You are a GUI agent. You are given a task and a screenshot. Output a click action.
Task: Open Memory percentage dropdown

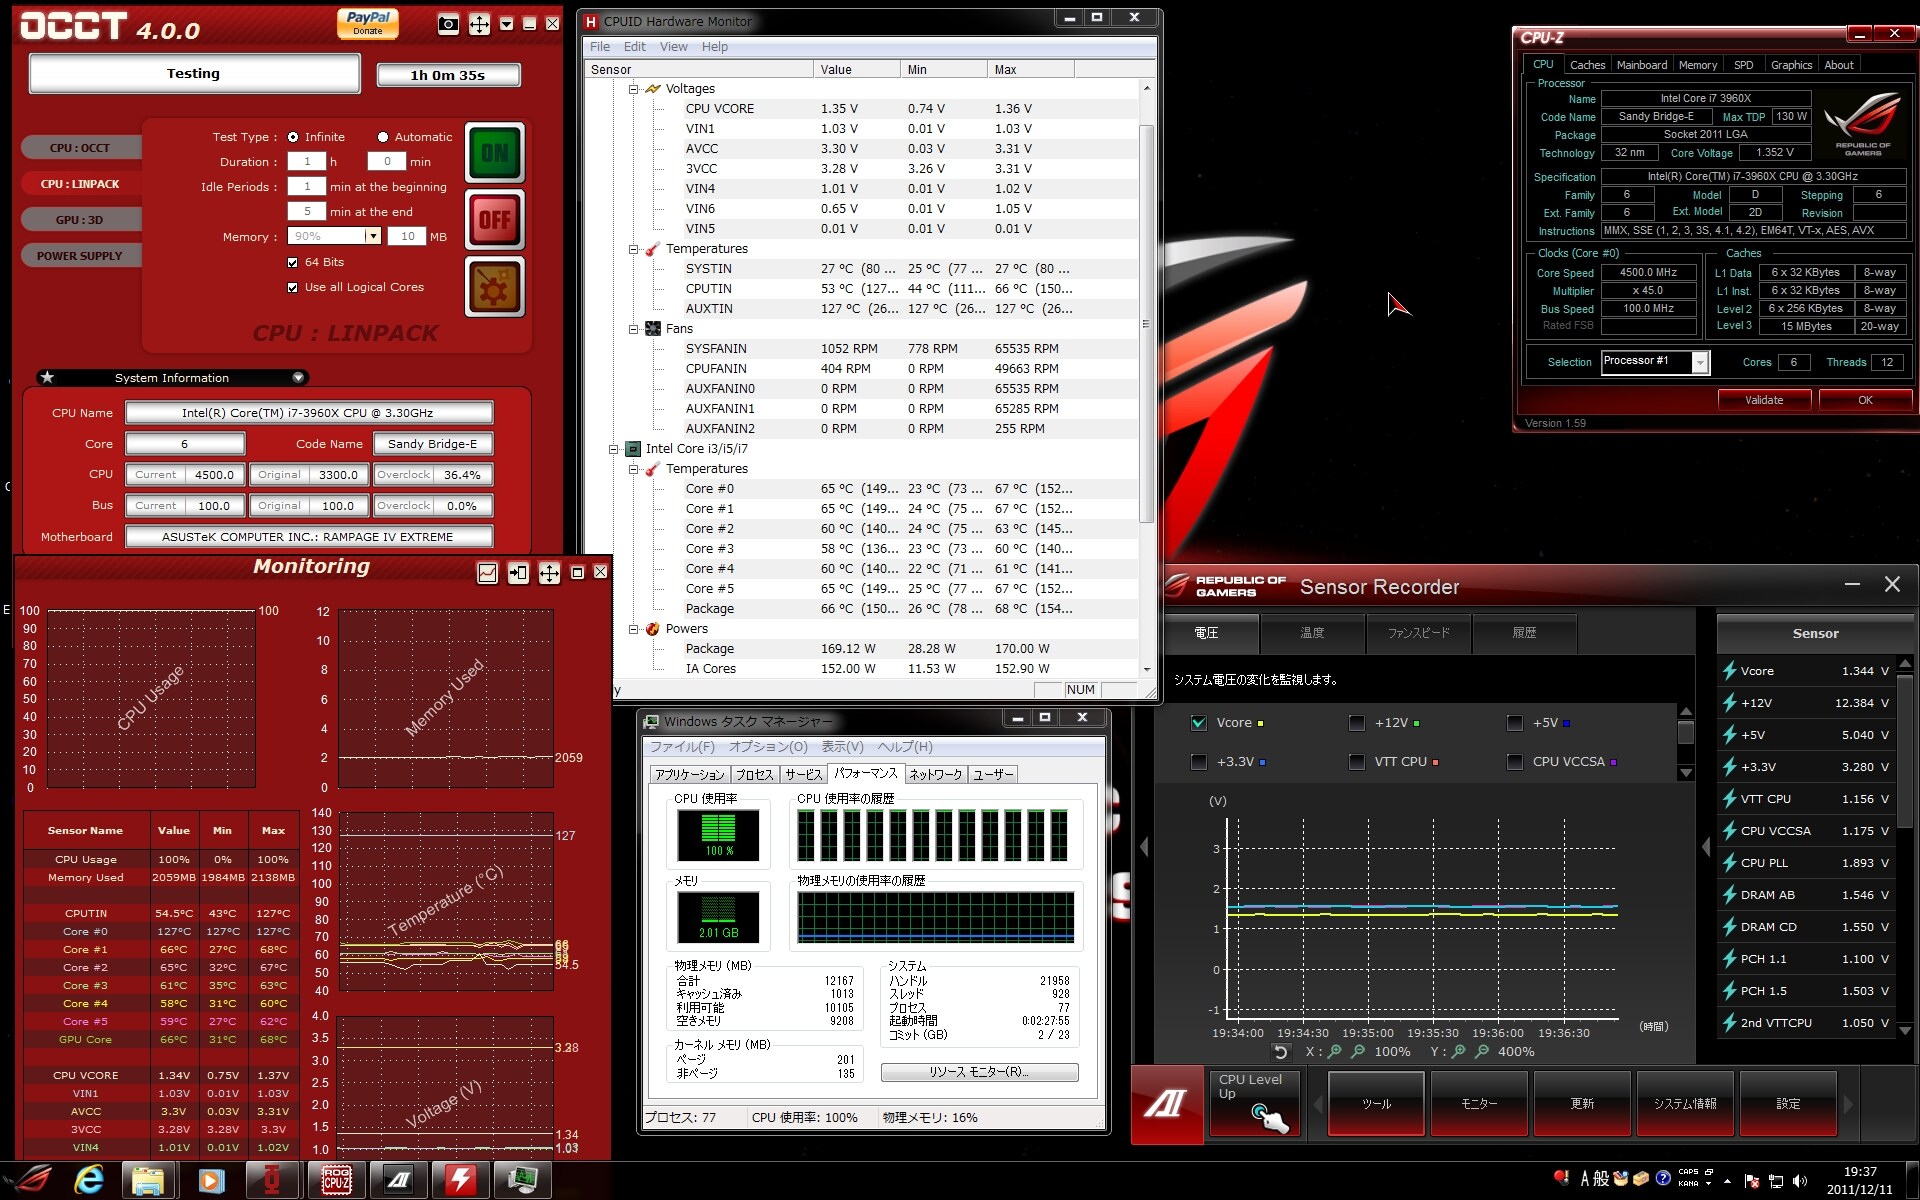pyautogui.click(x=372, y=237)
